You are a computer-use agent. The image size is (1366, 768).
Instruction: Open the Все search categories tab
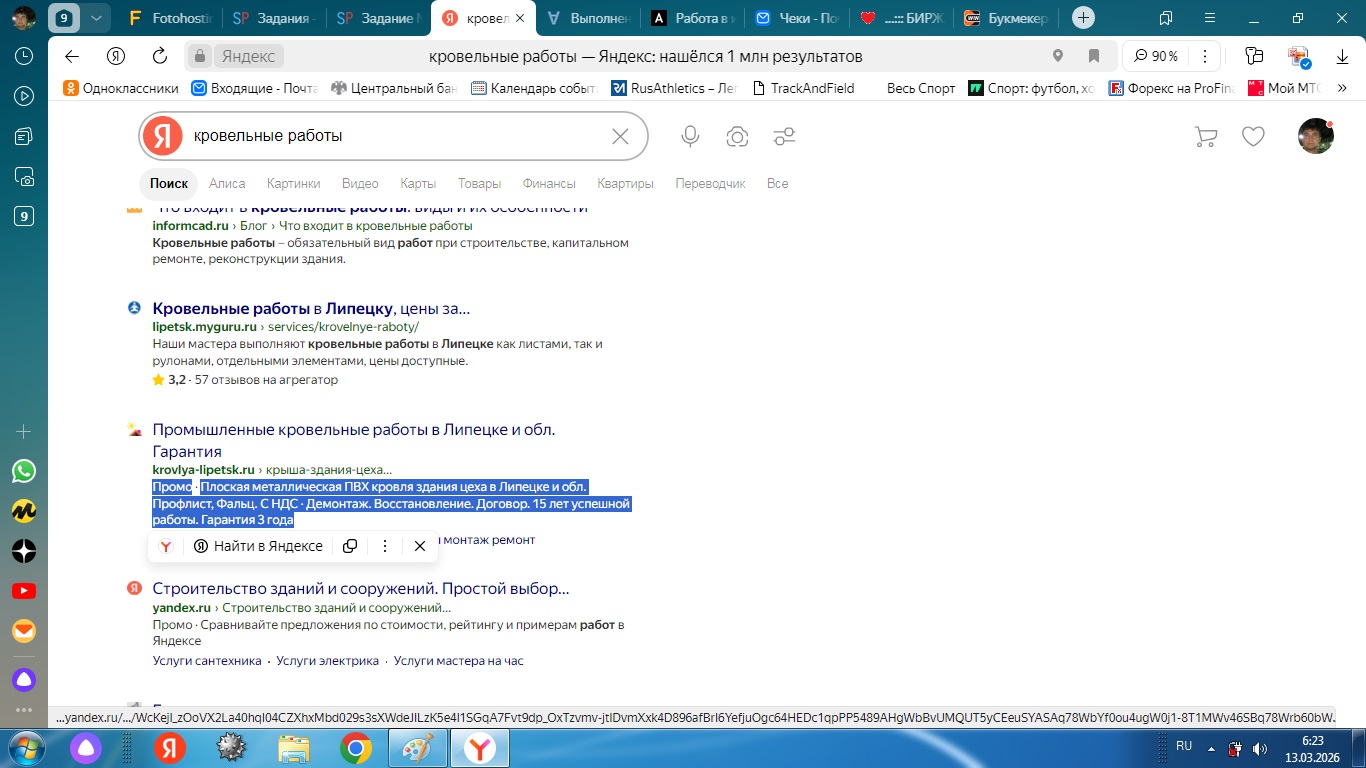[x=777, y=183]
